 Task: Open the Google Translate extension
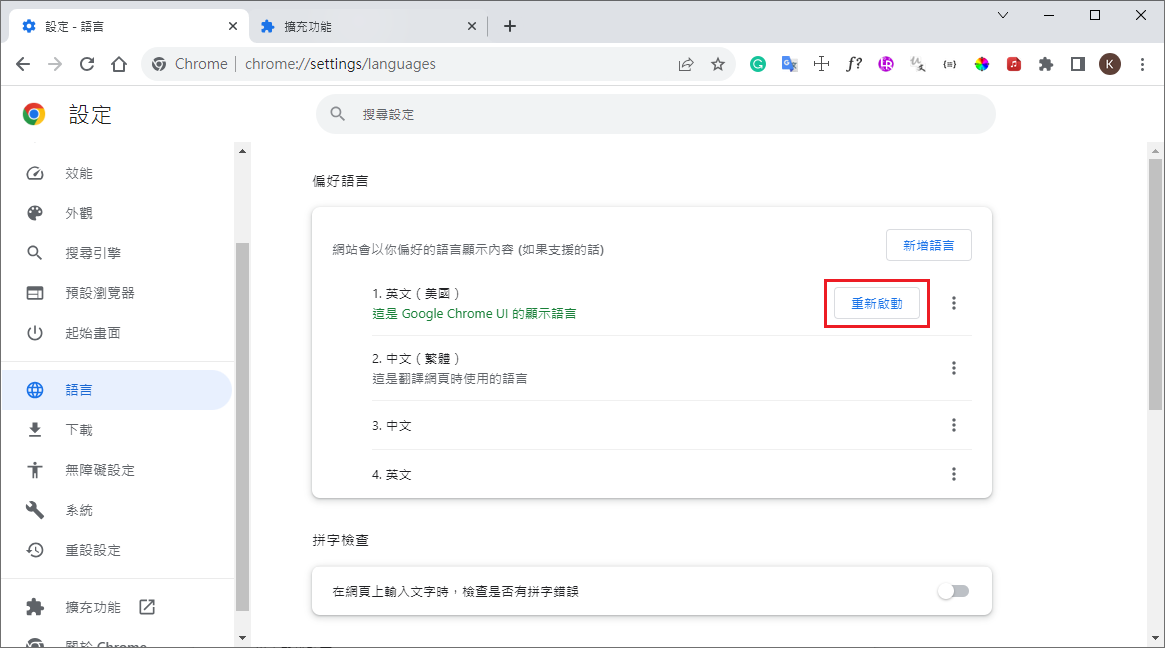(x=789, y=64)
